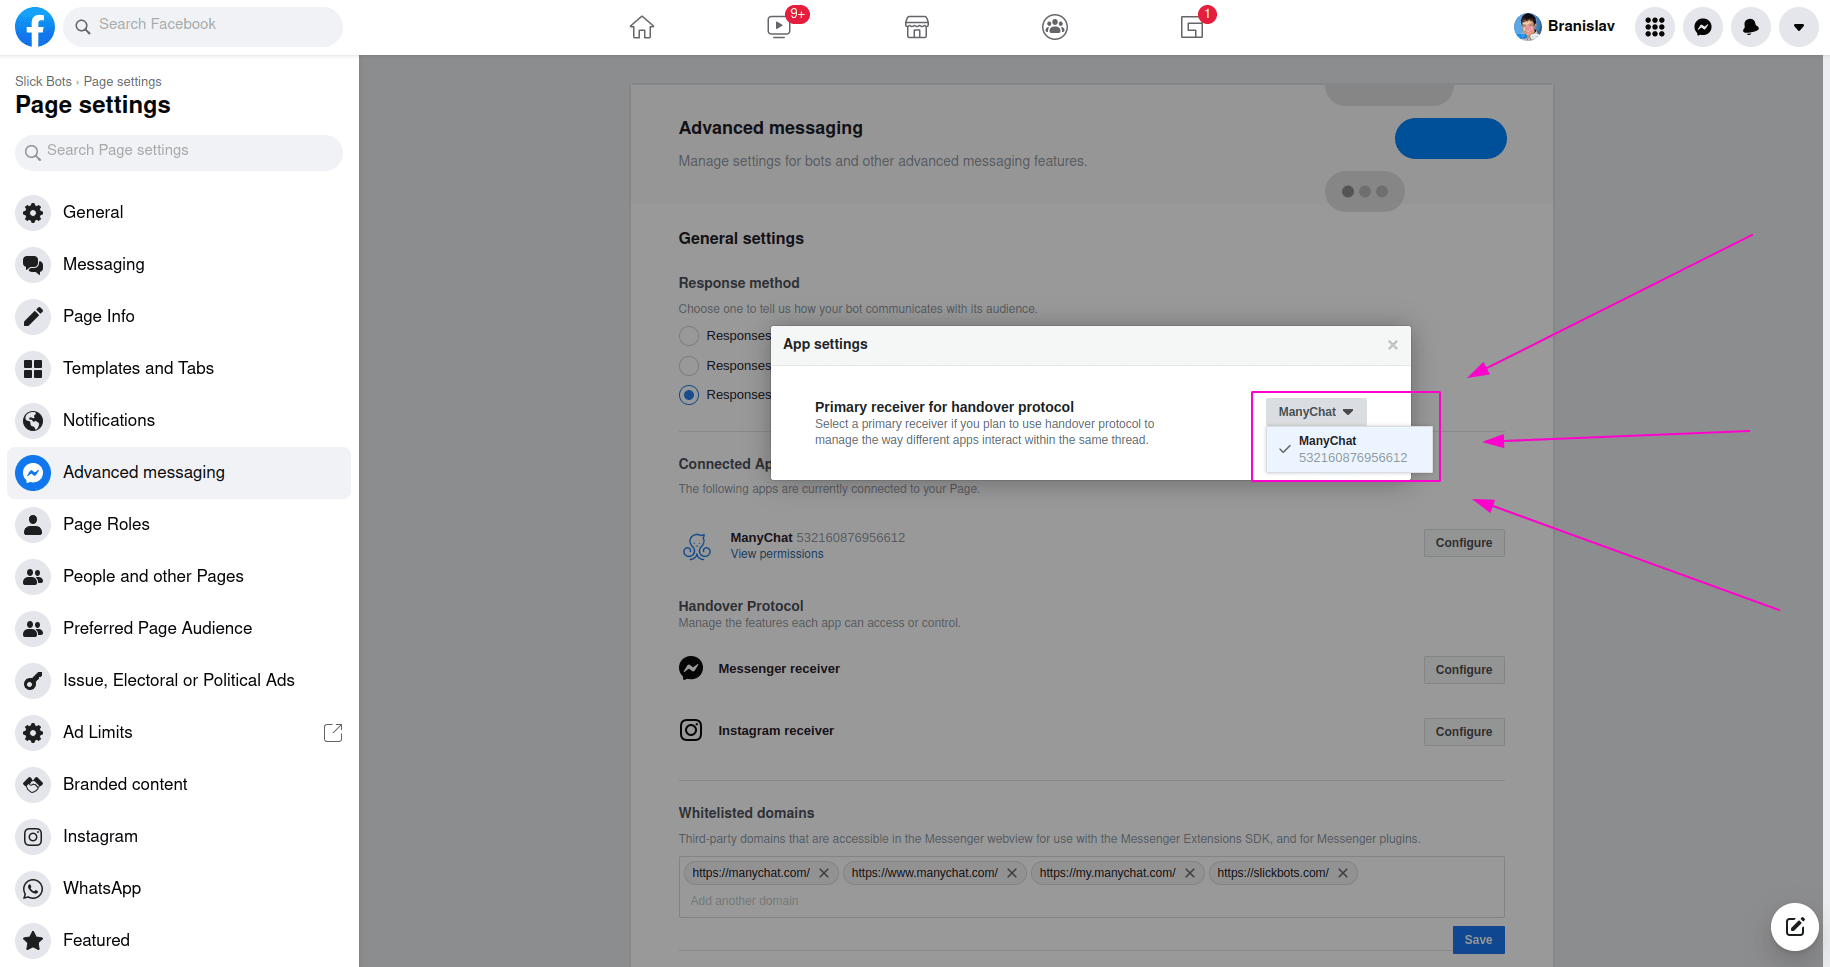Image resolution: width=1830 pixels, height=967 pixels.
Task: Select the first Responses radio button
Action: (689, 336)
